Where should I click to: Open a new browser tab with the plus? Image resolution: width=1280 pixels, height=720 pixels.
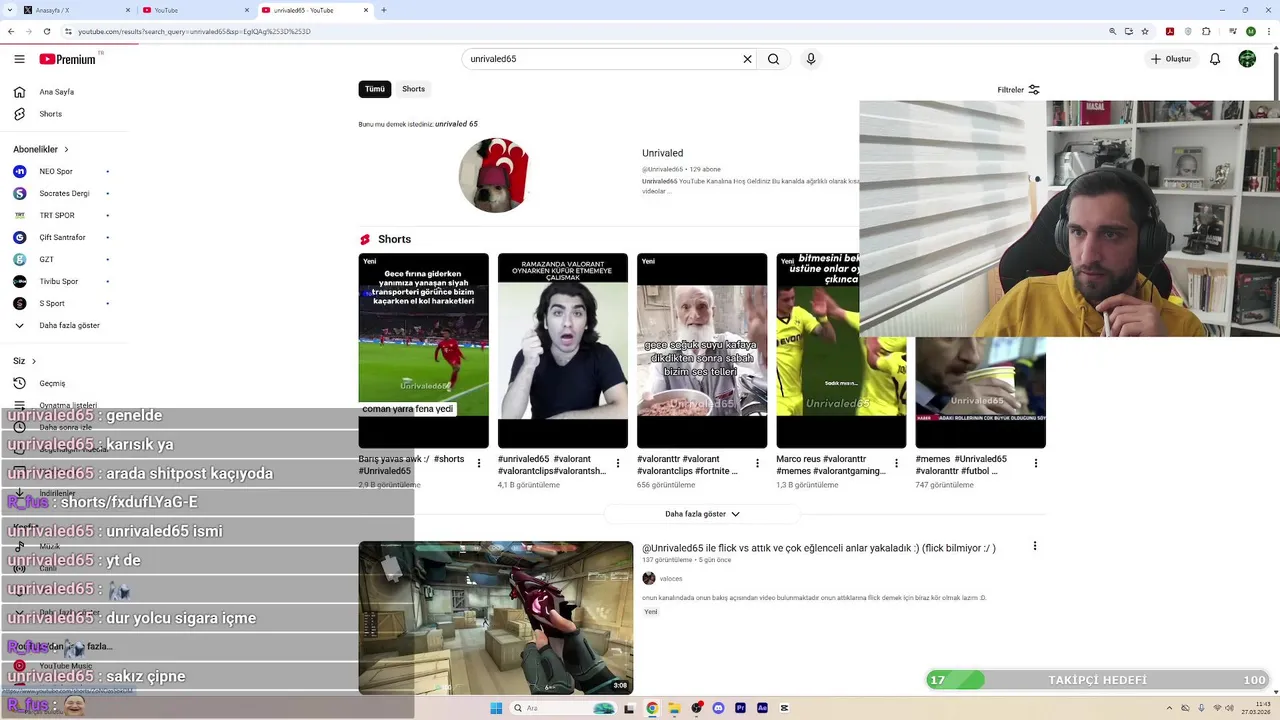point(384,10)
